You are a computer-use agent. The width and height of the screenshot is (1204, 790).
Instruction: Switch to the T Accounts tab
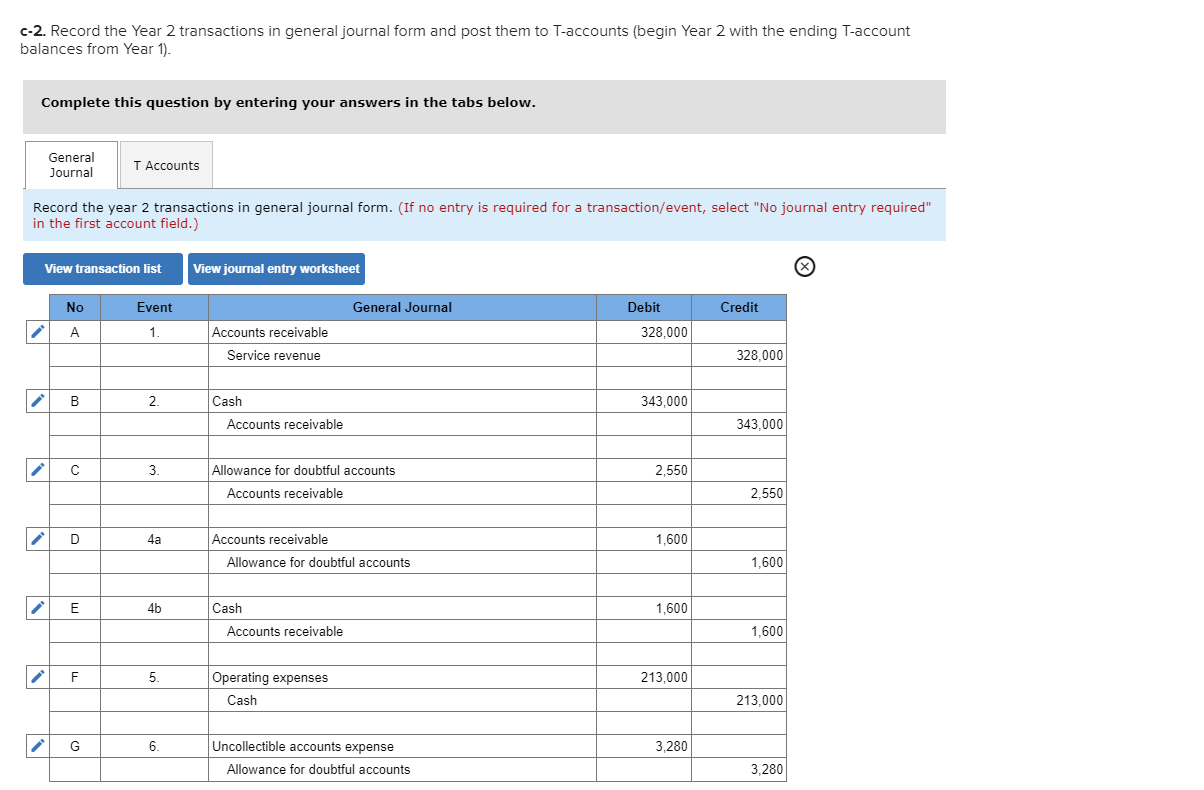(x=165, y=164)
